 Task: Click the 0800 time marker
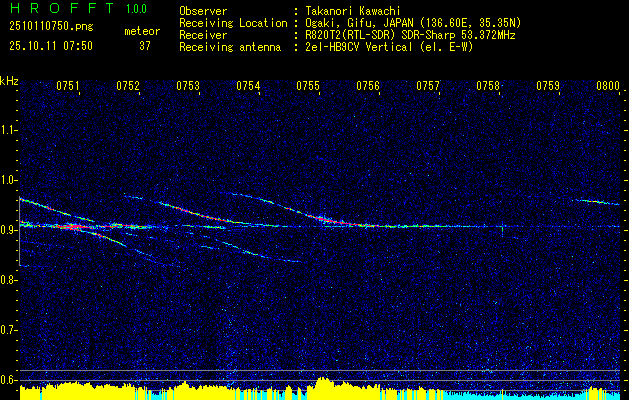pyautogui.click(x=608, y=85)
